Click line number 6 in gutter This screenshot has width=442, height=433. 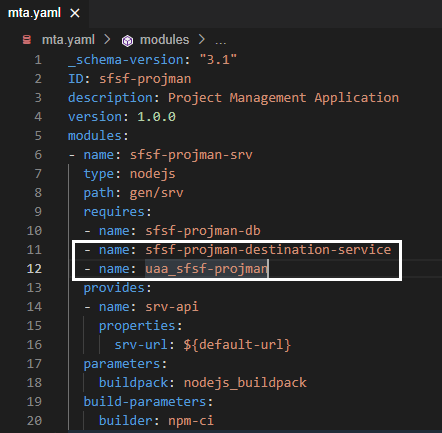pos(38,155)
